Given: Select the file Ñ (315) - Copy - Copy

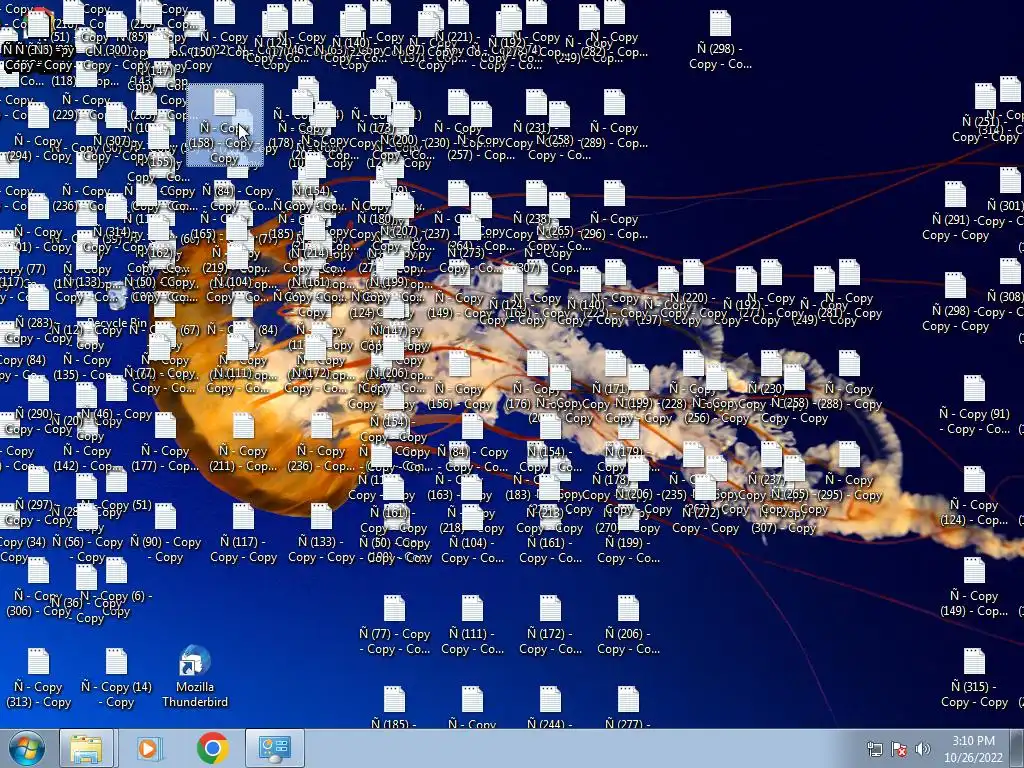Looking at the screenshot, I should pos(974,678).
